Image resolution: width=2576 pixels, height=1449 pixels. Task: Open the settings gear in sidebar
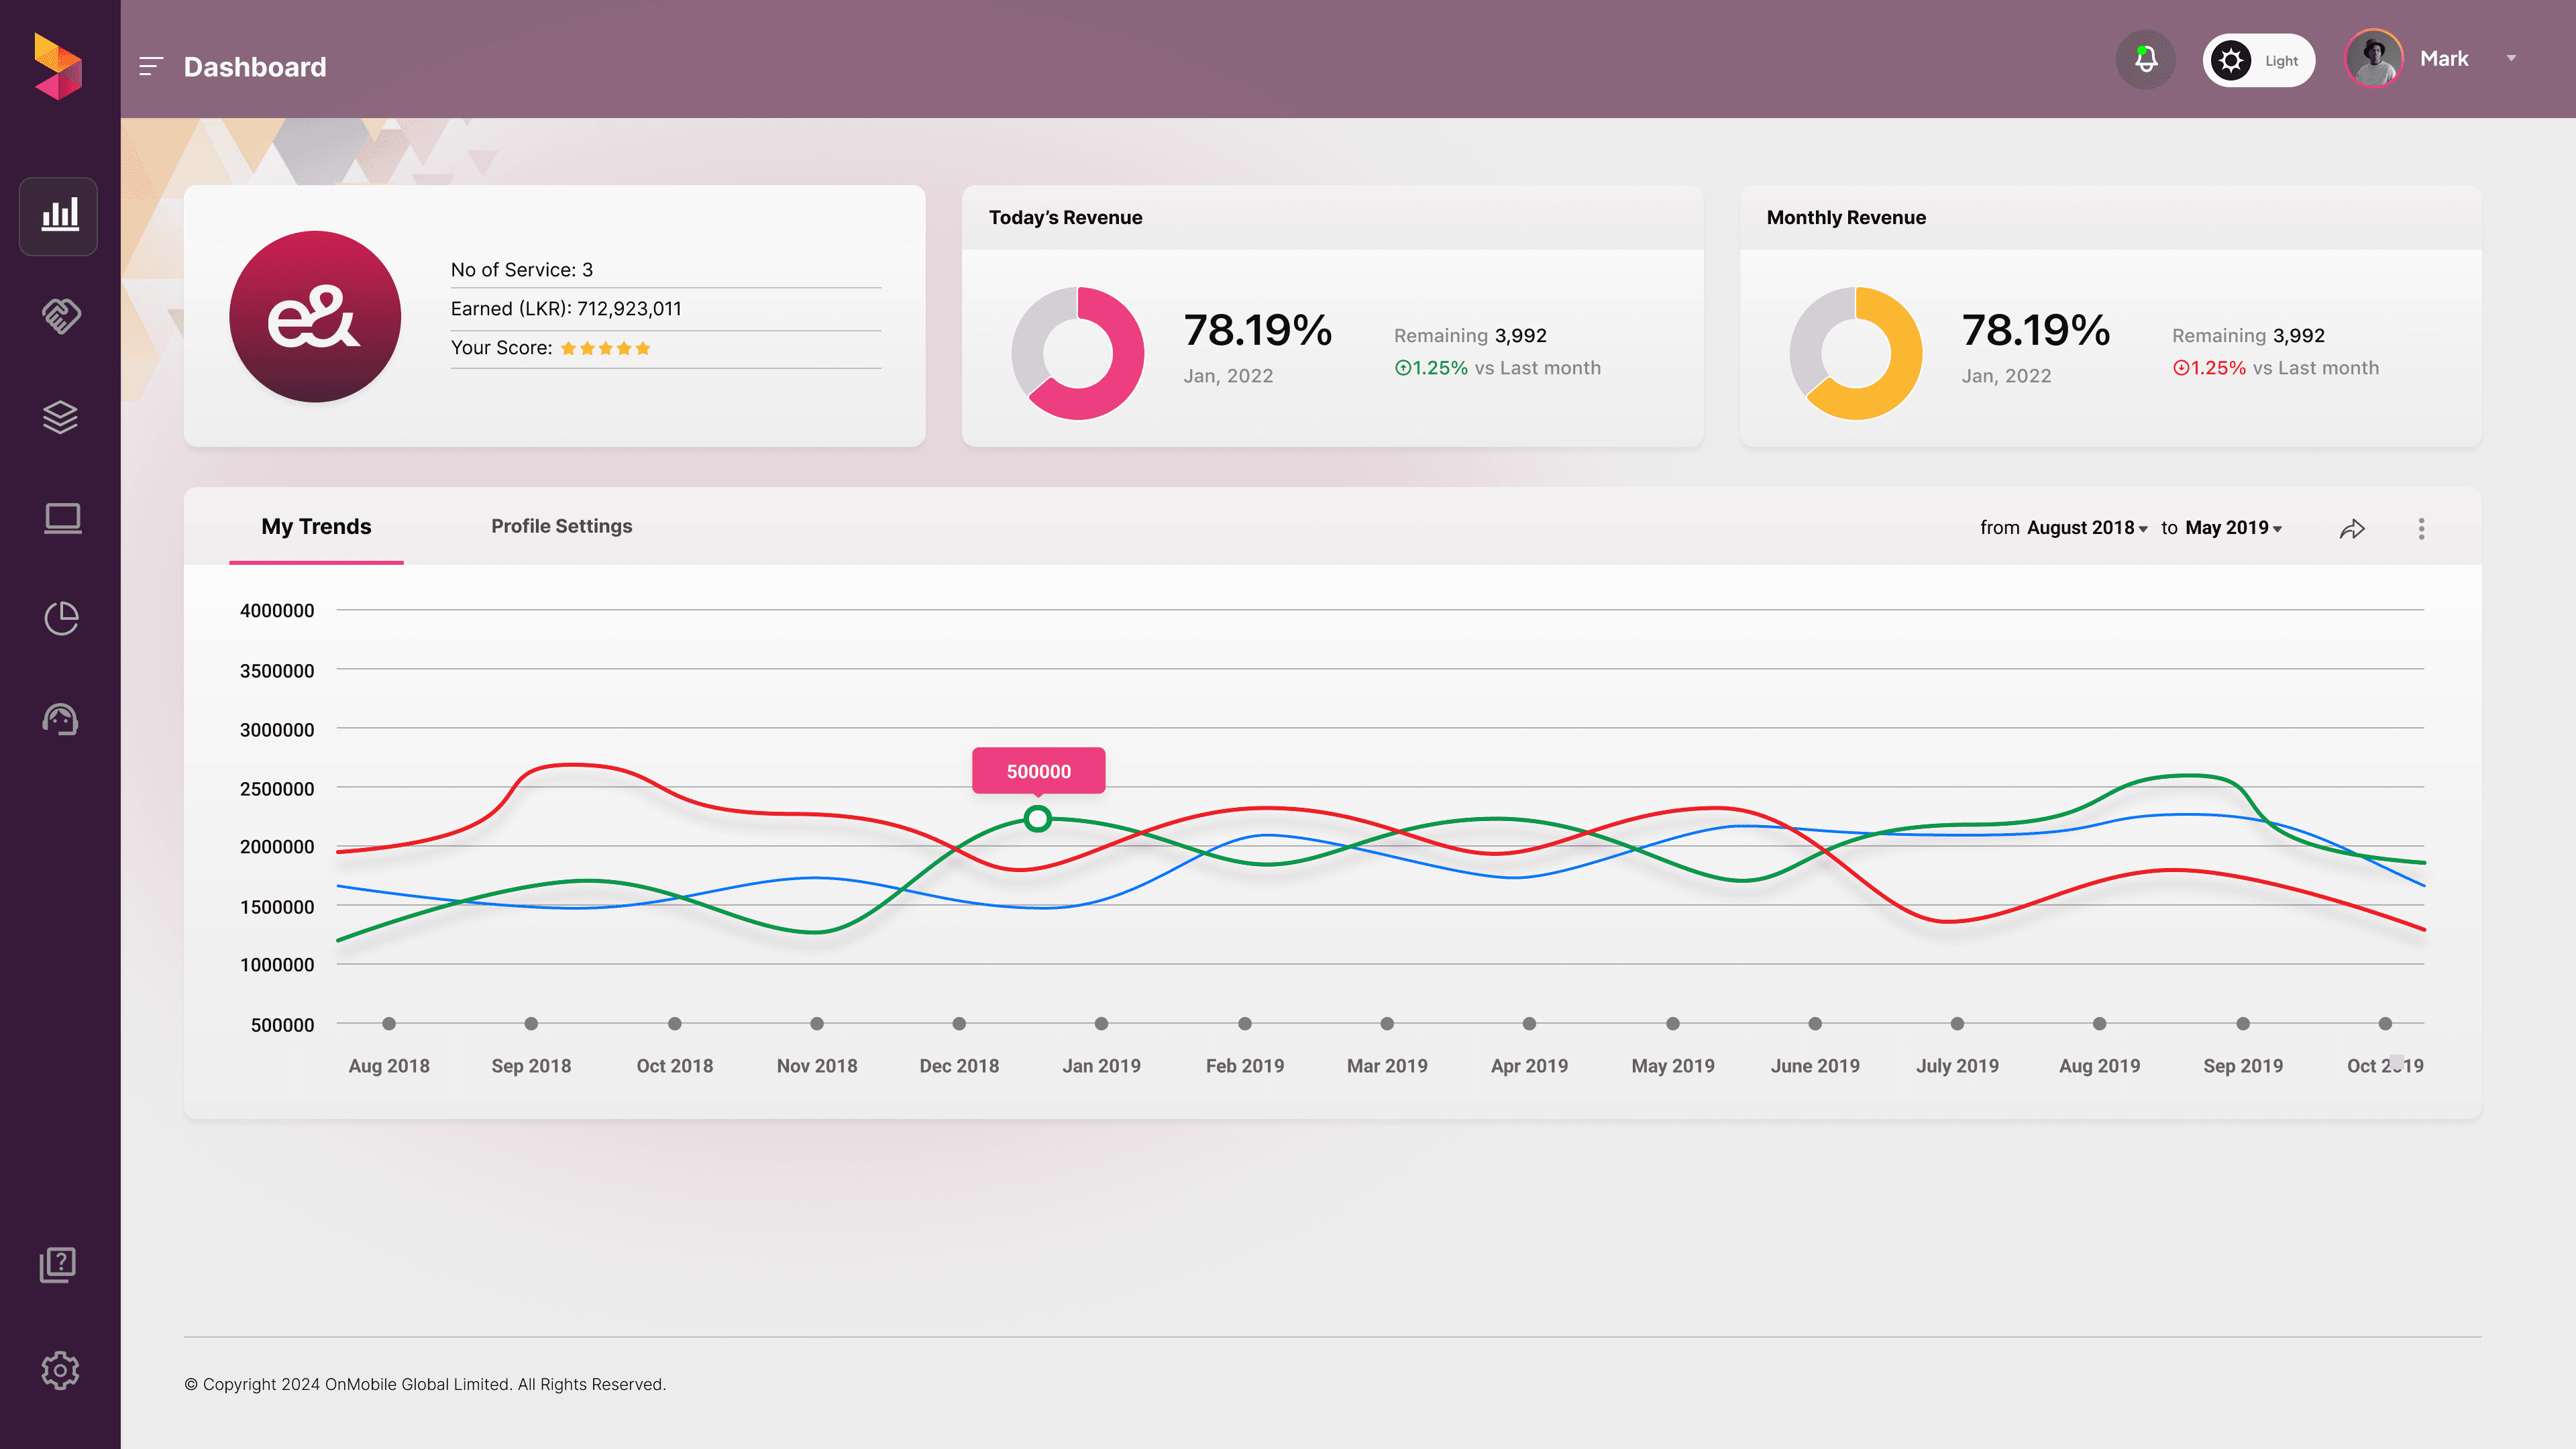click(x=60, y=1370)
